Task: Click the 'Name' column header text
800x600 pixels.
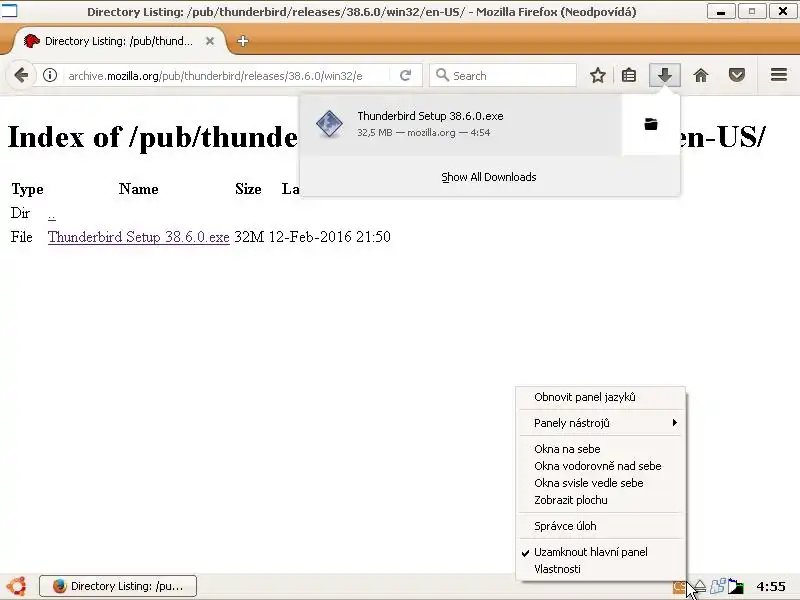Action: coord(139,189)
